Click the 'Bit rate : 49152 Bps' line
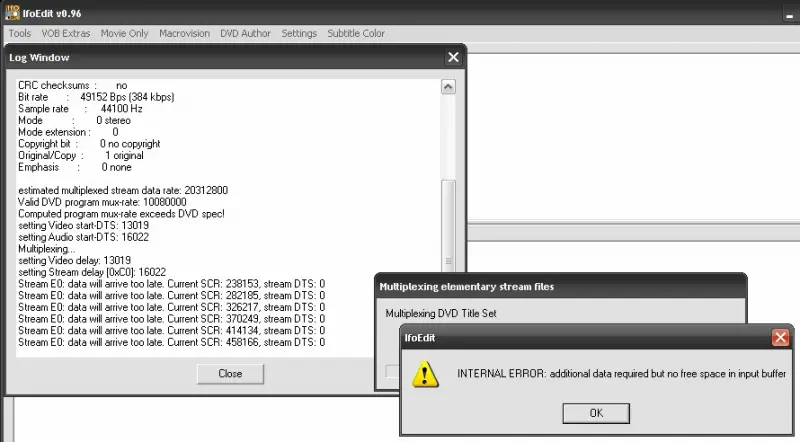 pyautogui.click(x=96, y=97)
